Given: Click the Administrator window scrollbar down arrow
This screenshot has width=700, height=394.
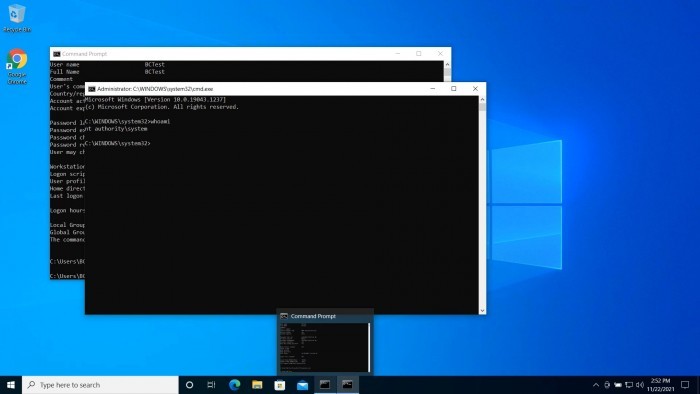Looking at the screenshot, I should pyautogui.click(x=482, y=311).
